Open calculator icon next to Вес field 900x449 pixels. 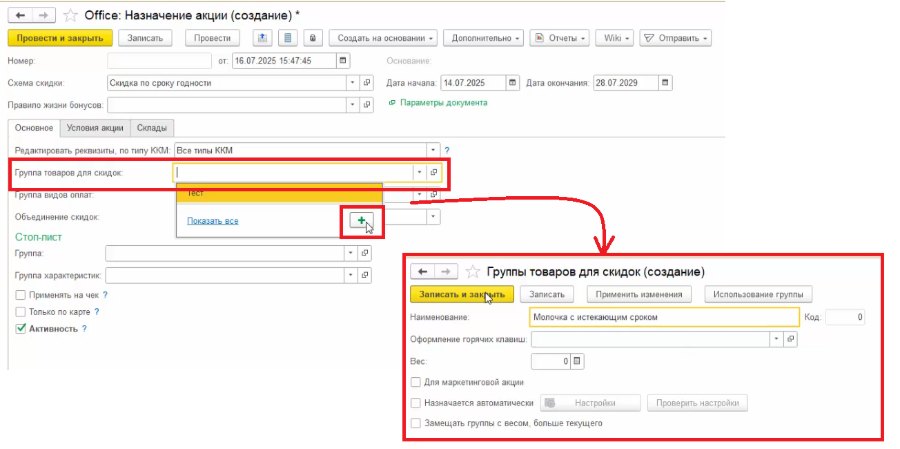point(577,361)
